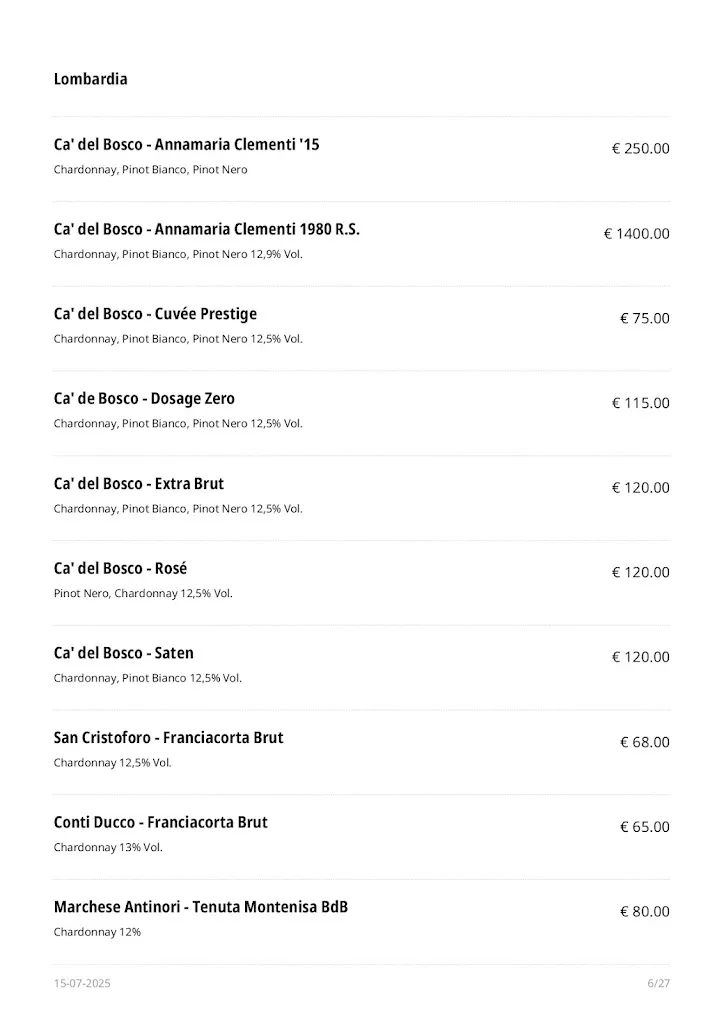Select Conti Ducco Franciacorta Brut title
Screen dimensions: 724x1024
160,823
